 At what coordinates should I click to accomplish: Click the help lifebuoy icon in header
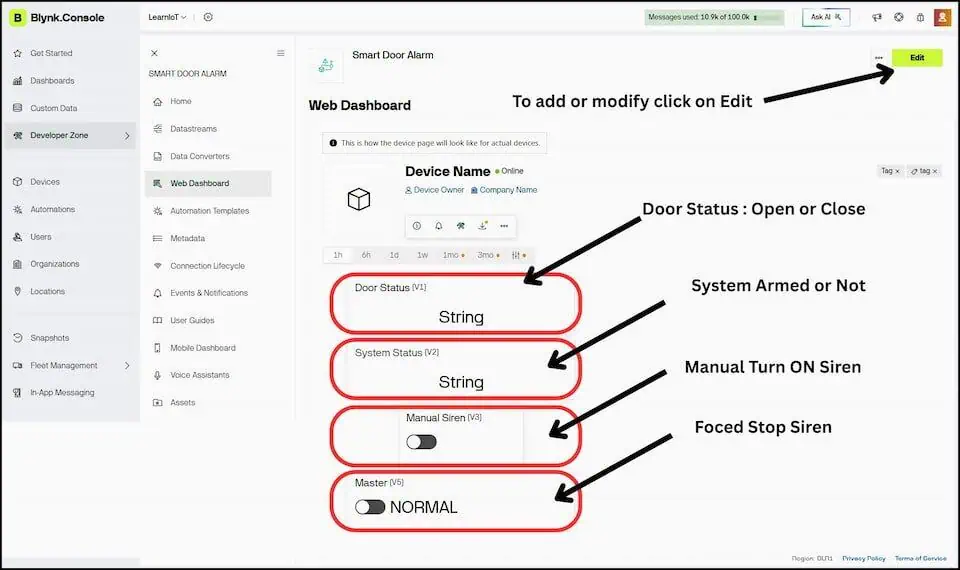pyautogui.click(x=898, y=17)
